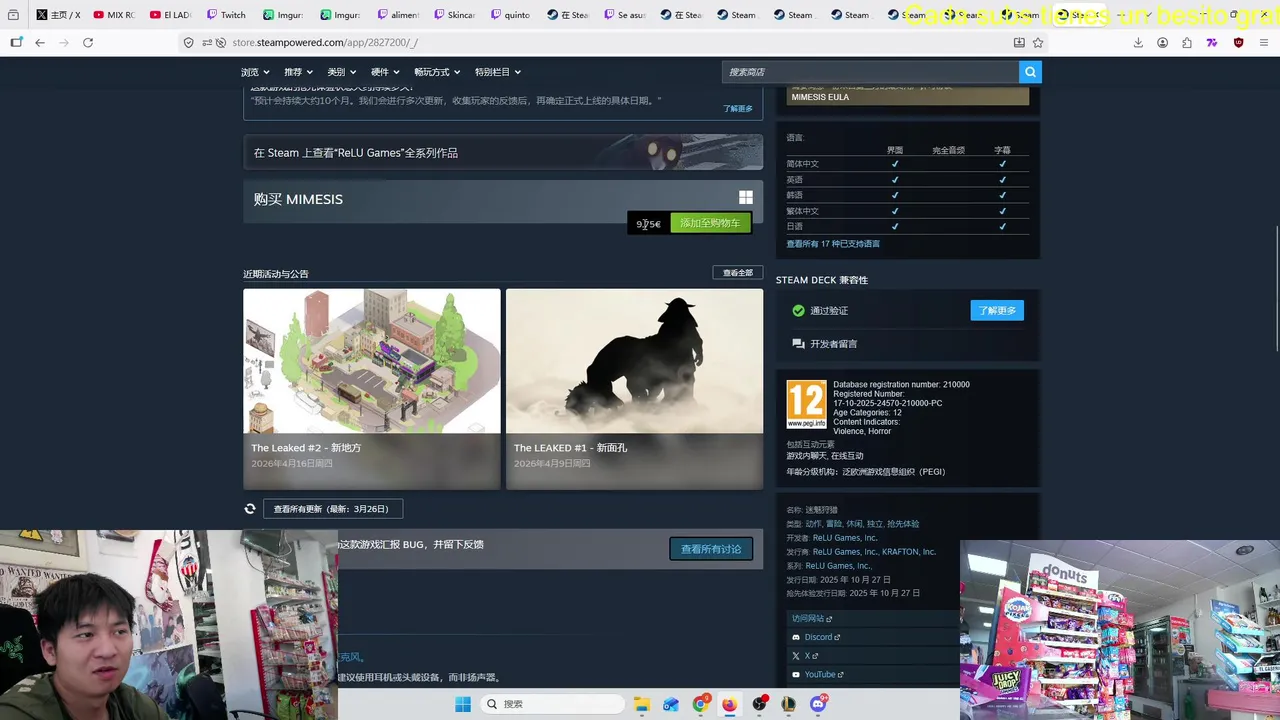Go forward using the browser forward arrow

tap(64, 42)
